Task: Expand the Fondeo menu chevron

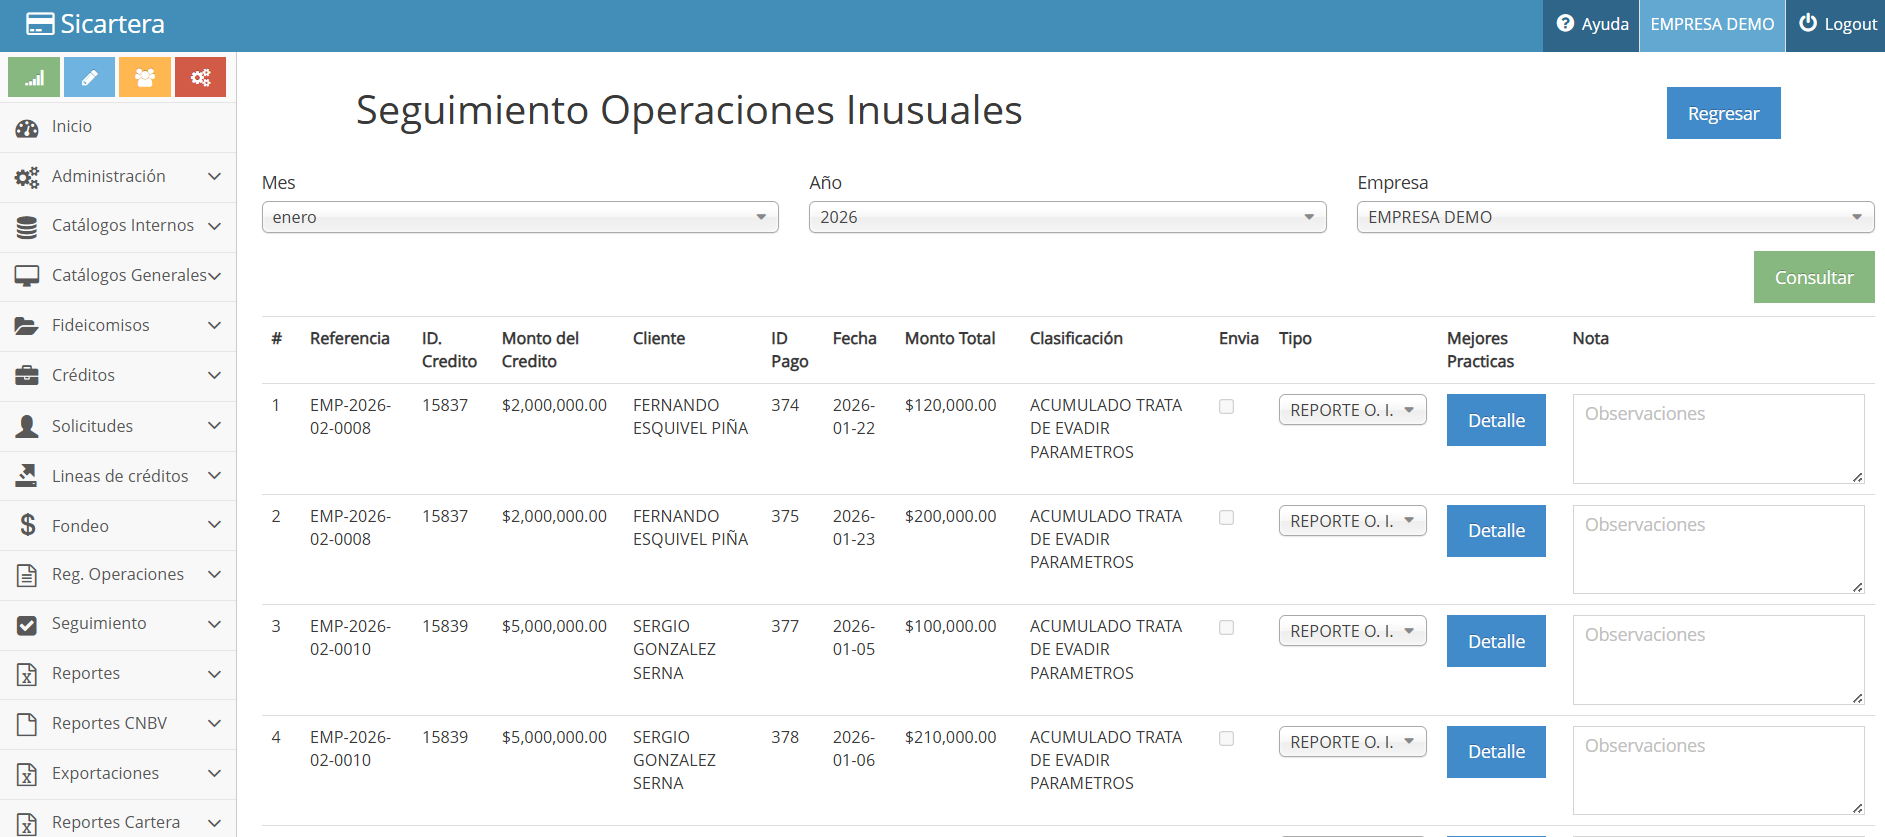Action: pos(214,526)
